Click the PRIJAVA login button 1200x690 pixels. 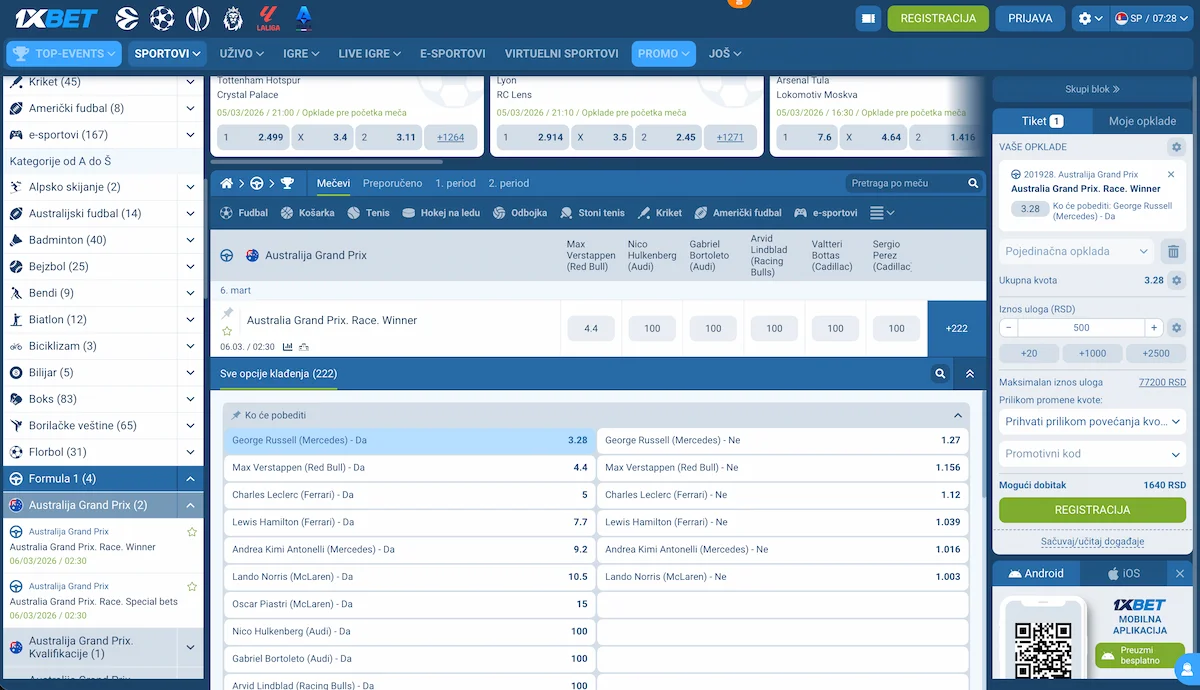(1030, 18)
